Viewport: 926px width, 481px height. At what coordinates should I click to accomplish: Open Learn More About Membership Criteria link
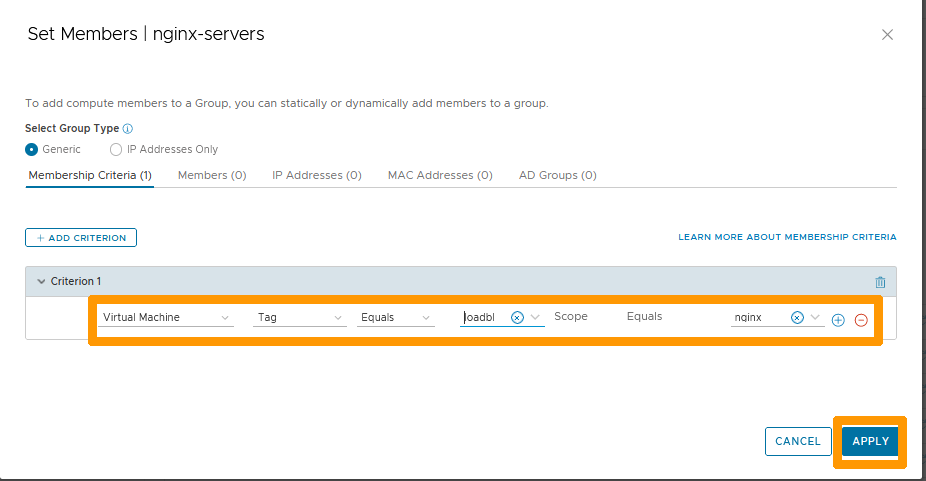point(787,237)
